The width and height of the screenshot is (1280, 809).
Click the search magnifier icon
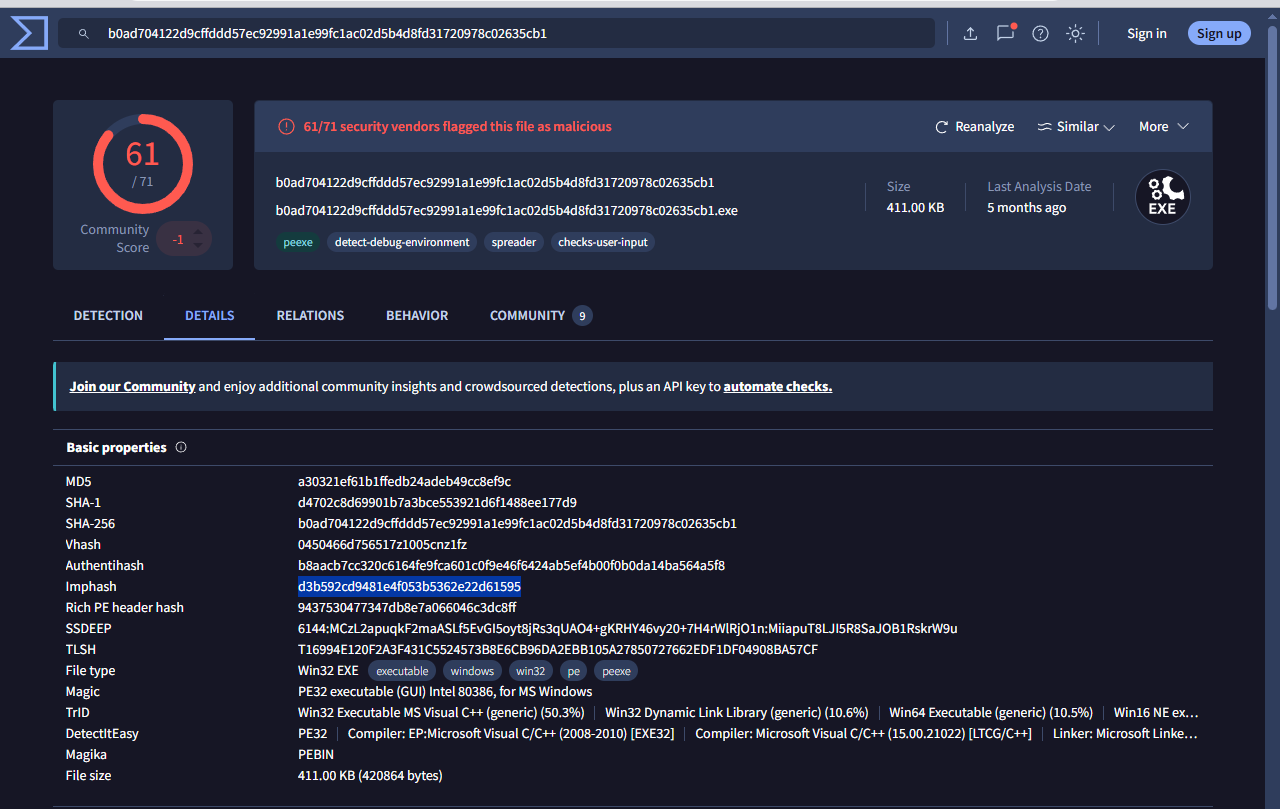coord(84,34)
